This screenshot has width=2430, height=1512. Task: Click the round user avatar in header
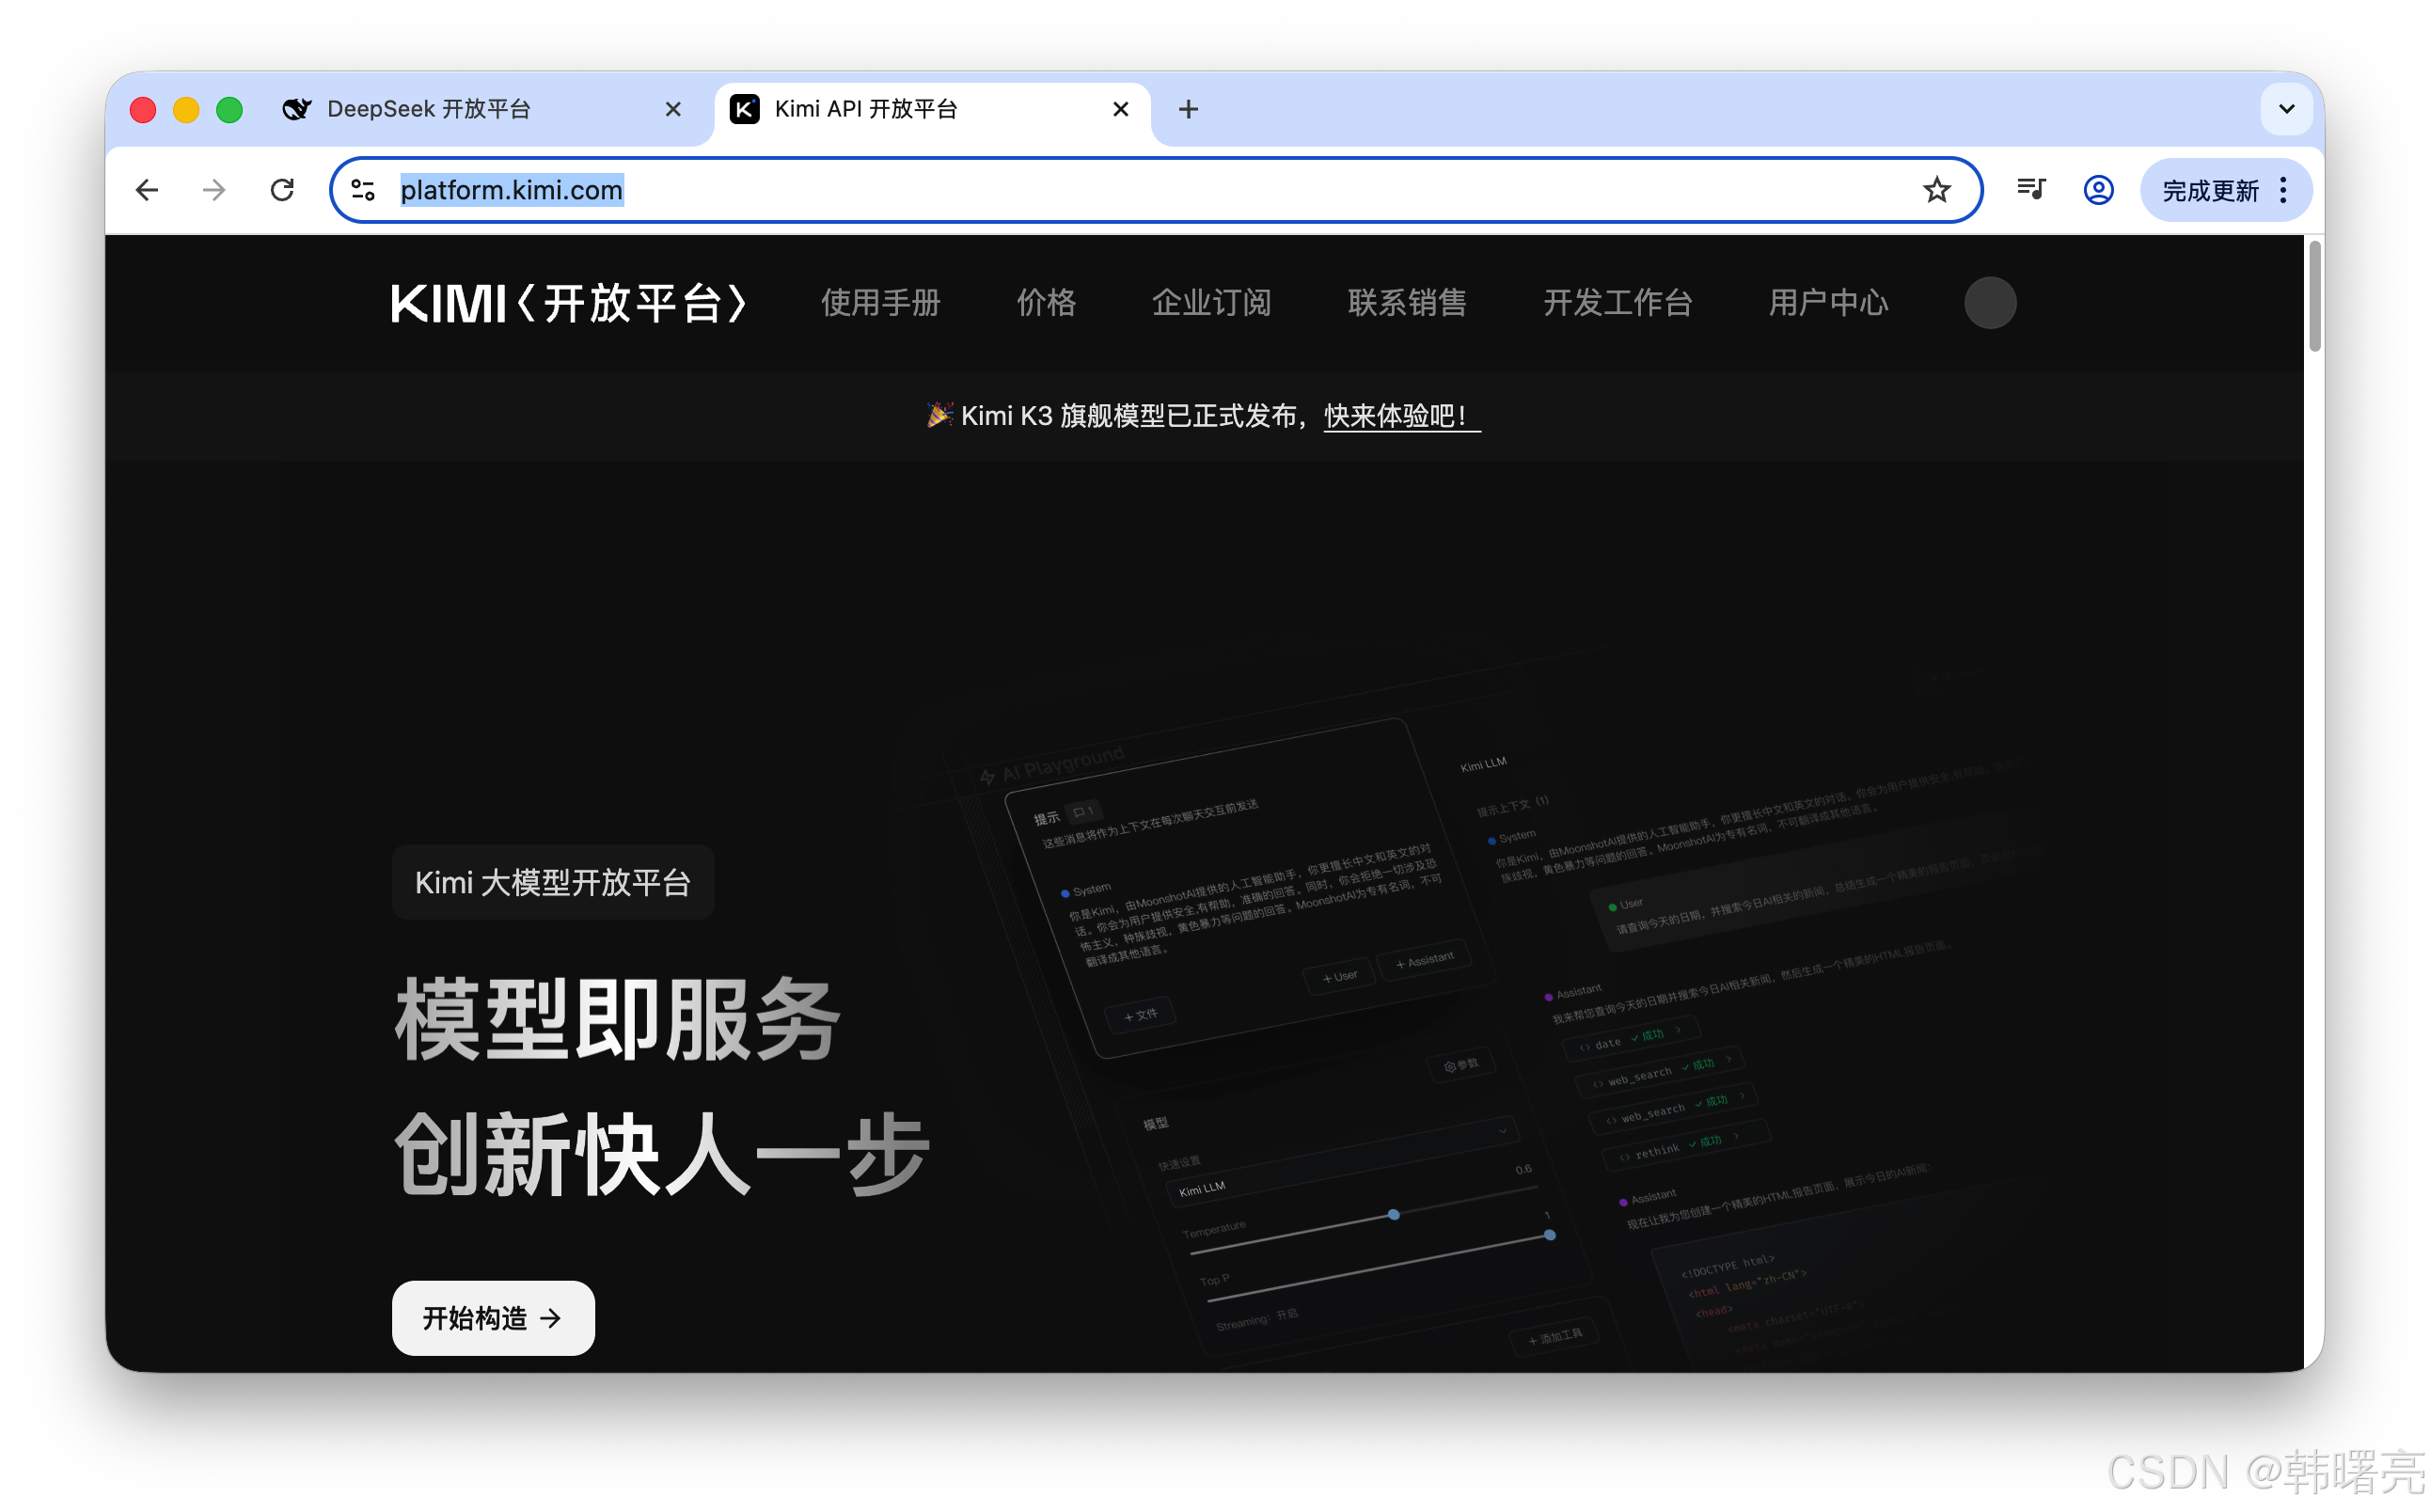pyautogui.click(x=1990, y=302)
